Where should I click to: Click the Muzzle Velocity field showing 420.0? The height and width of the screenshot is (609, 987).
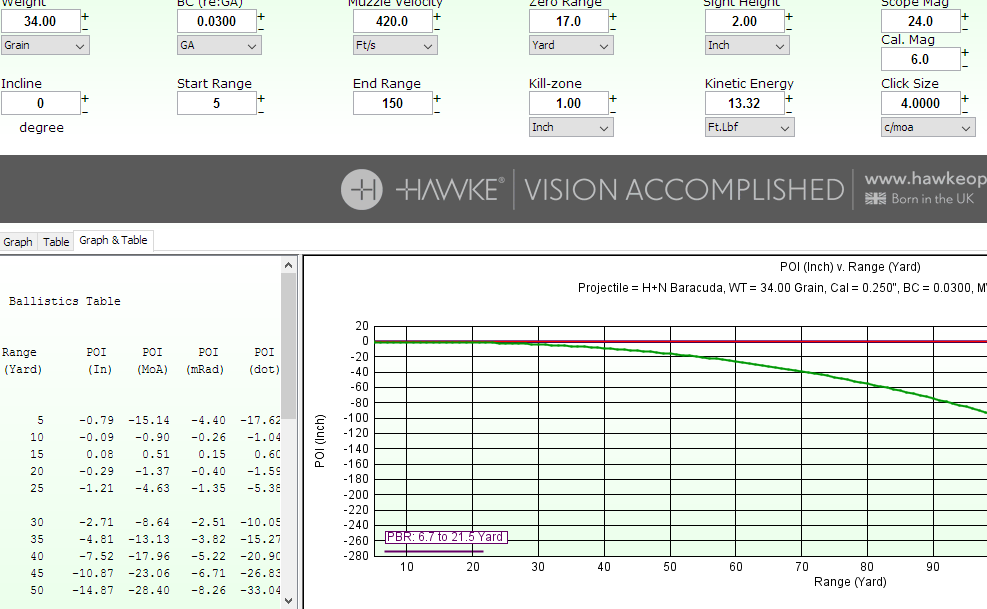pyautogui.click(x=392, y=21)
